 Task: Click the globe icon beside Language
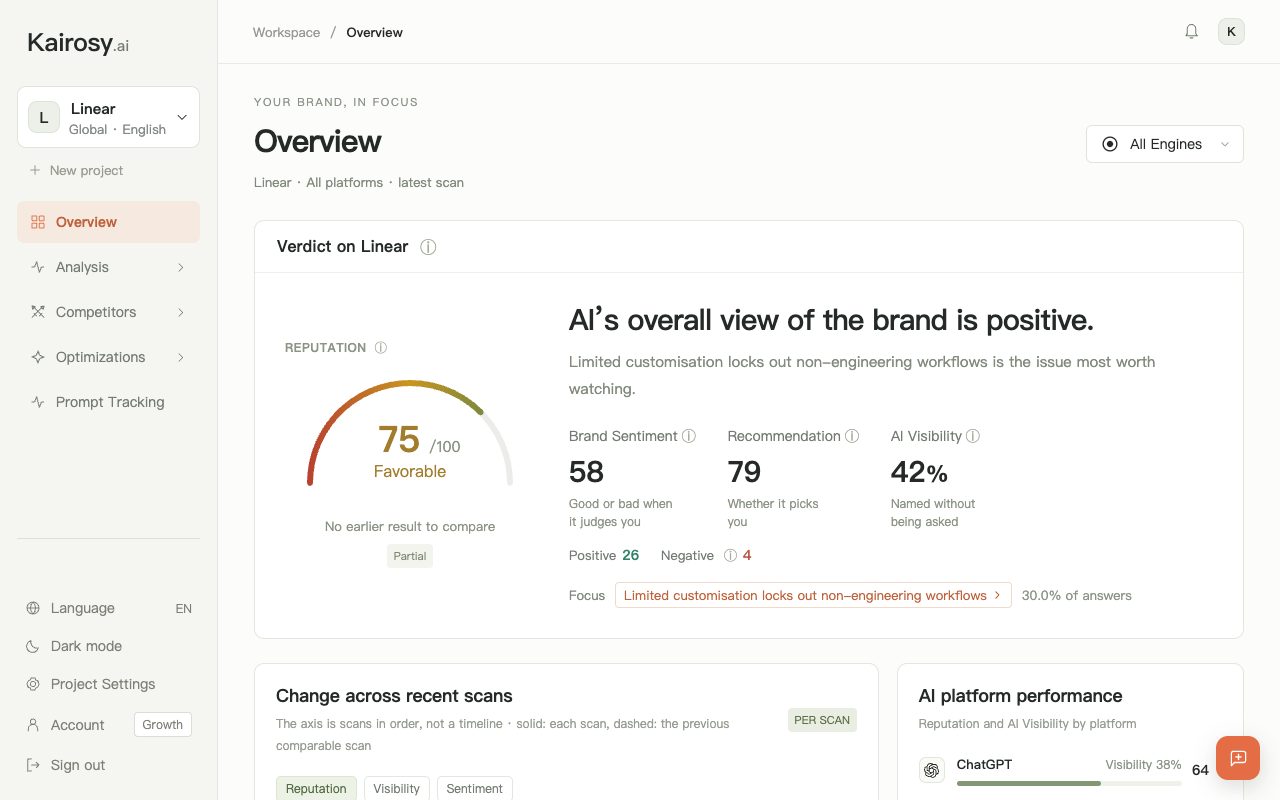click(33, 608)
